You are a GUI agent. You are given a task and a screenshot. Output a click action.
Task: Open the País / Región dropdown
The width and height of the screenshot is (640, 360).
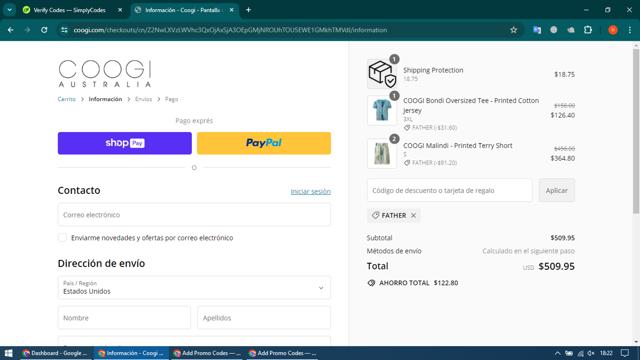[194, 288]
